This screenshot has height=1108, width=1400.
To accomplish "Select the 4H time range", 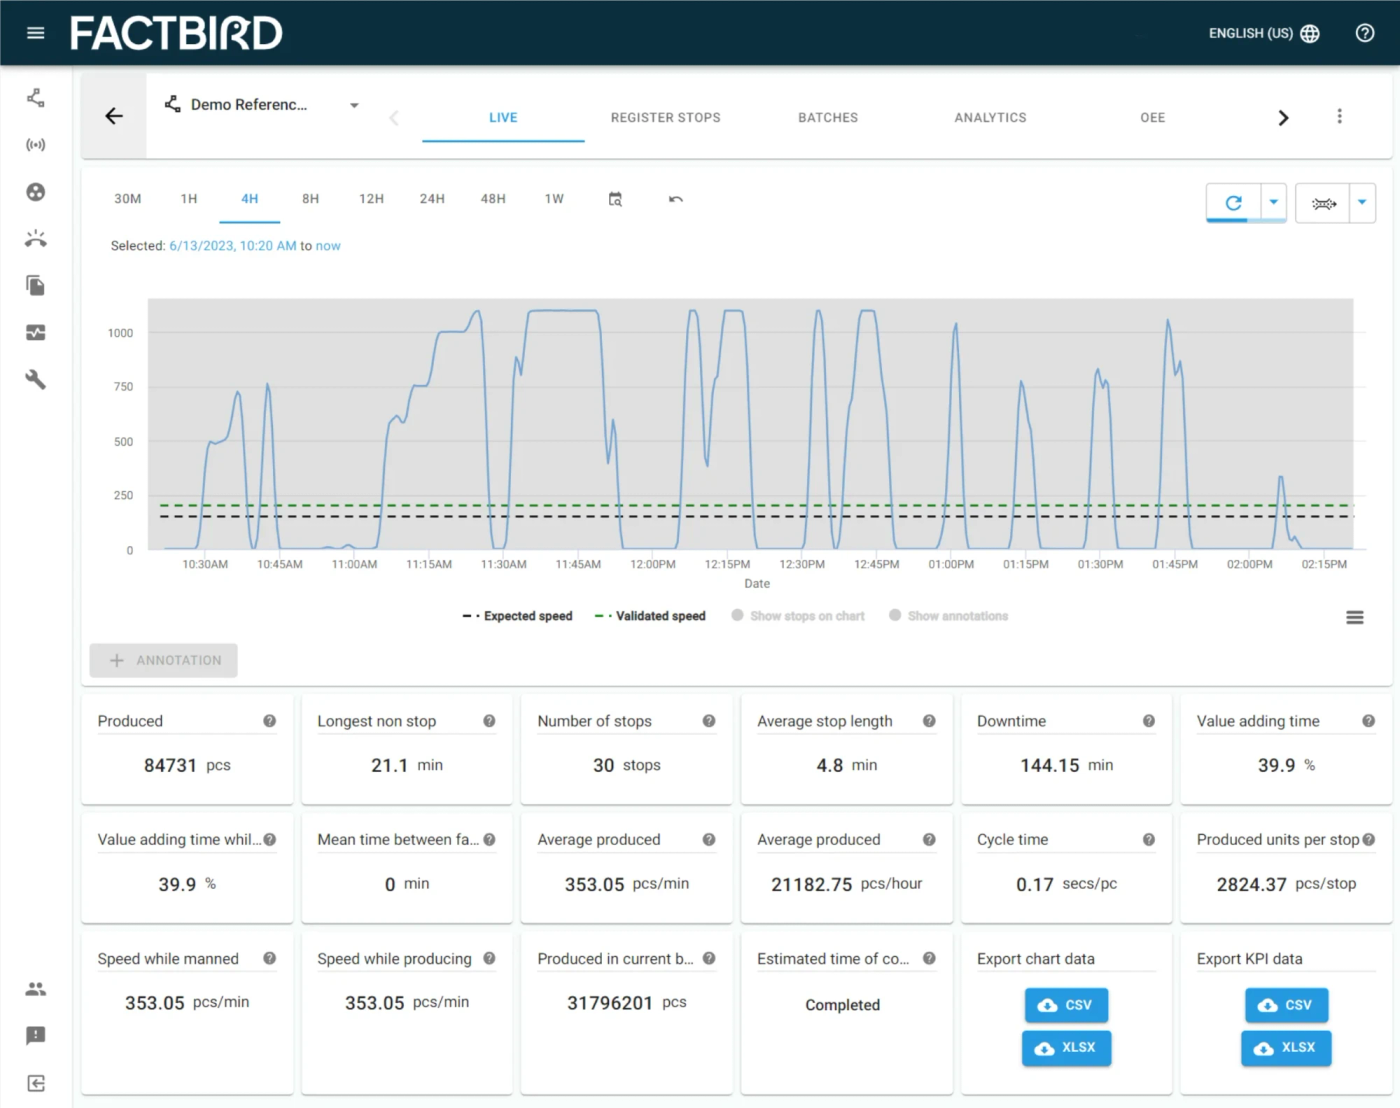I will [x=250, y=199].
